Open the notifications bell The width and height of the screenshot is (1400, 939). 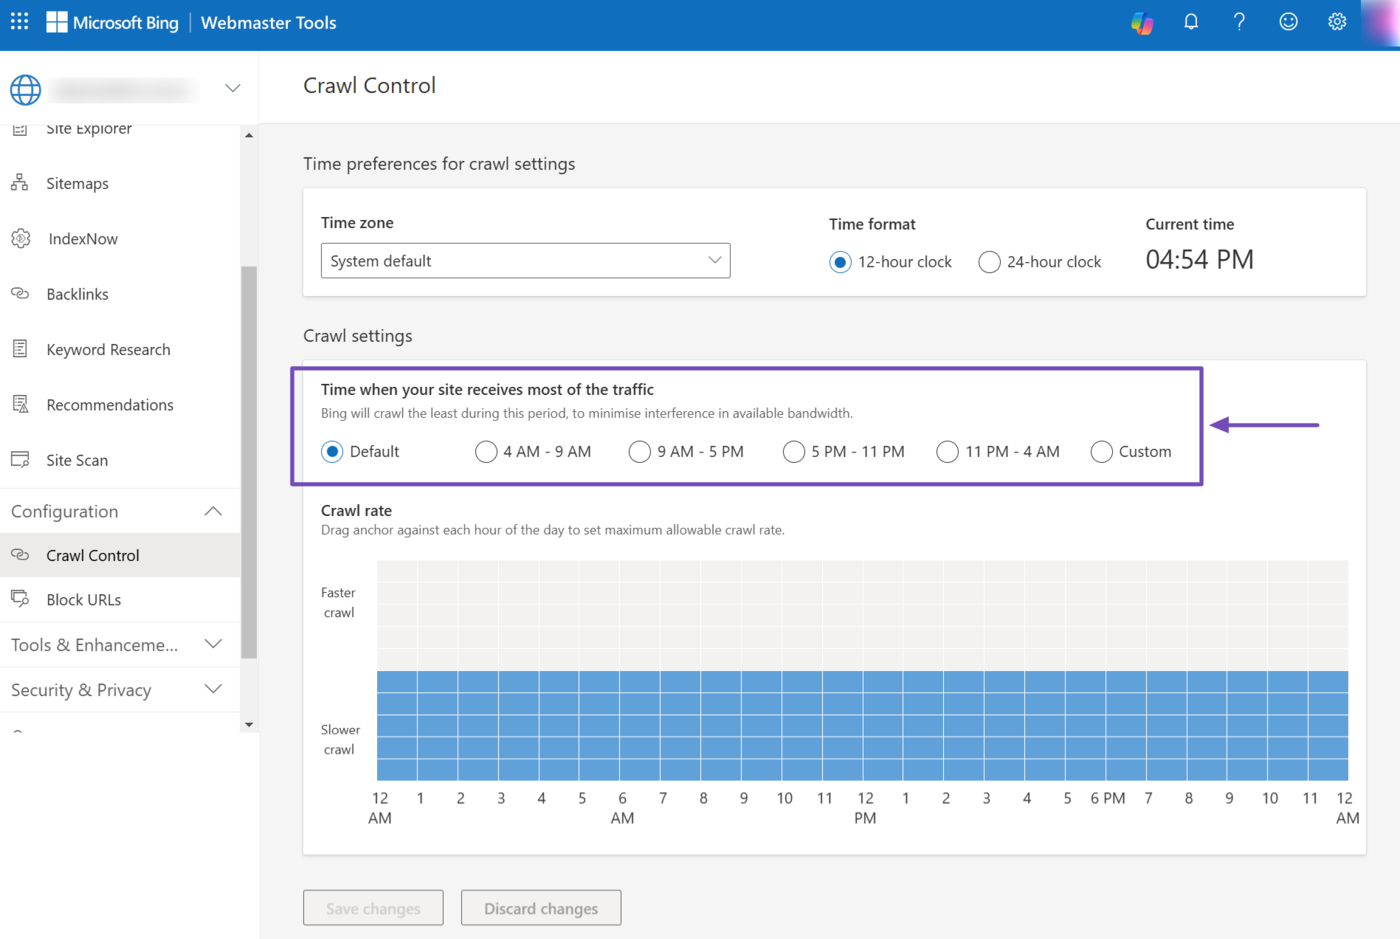tap(1190, 22)
